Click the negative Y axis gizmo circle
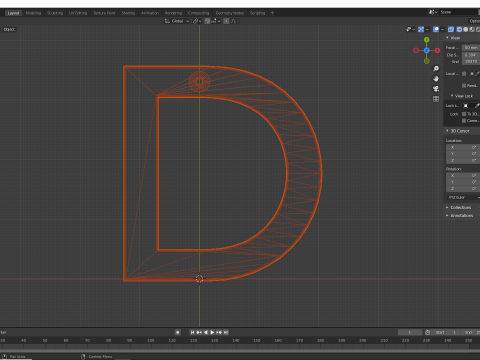480x360 pixels. [x=427, y=61]
